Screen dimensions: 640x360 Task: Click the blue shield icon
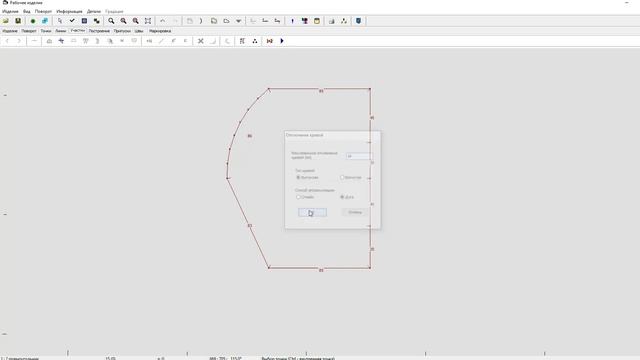358,21
